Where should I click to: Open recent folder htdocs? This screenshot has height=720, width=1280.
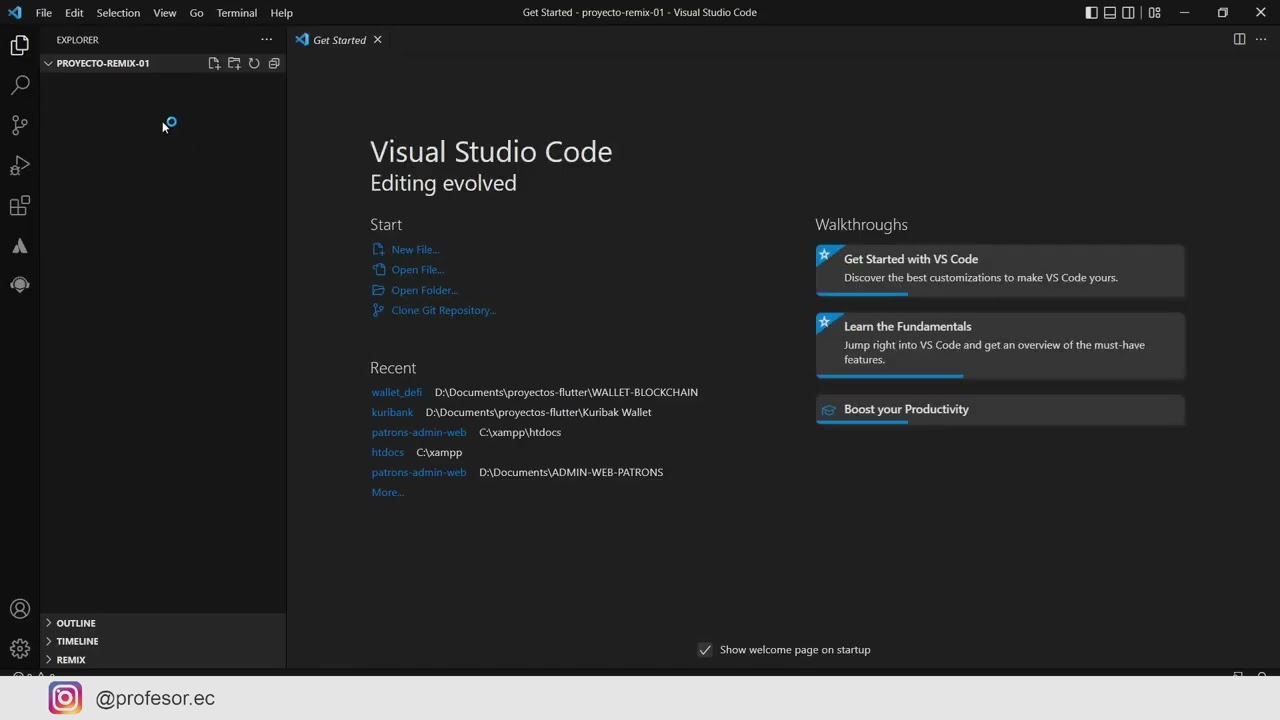click(388, 452)
